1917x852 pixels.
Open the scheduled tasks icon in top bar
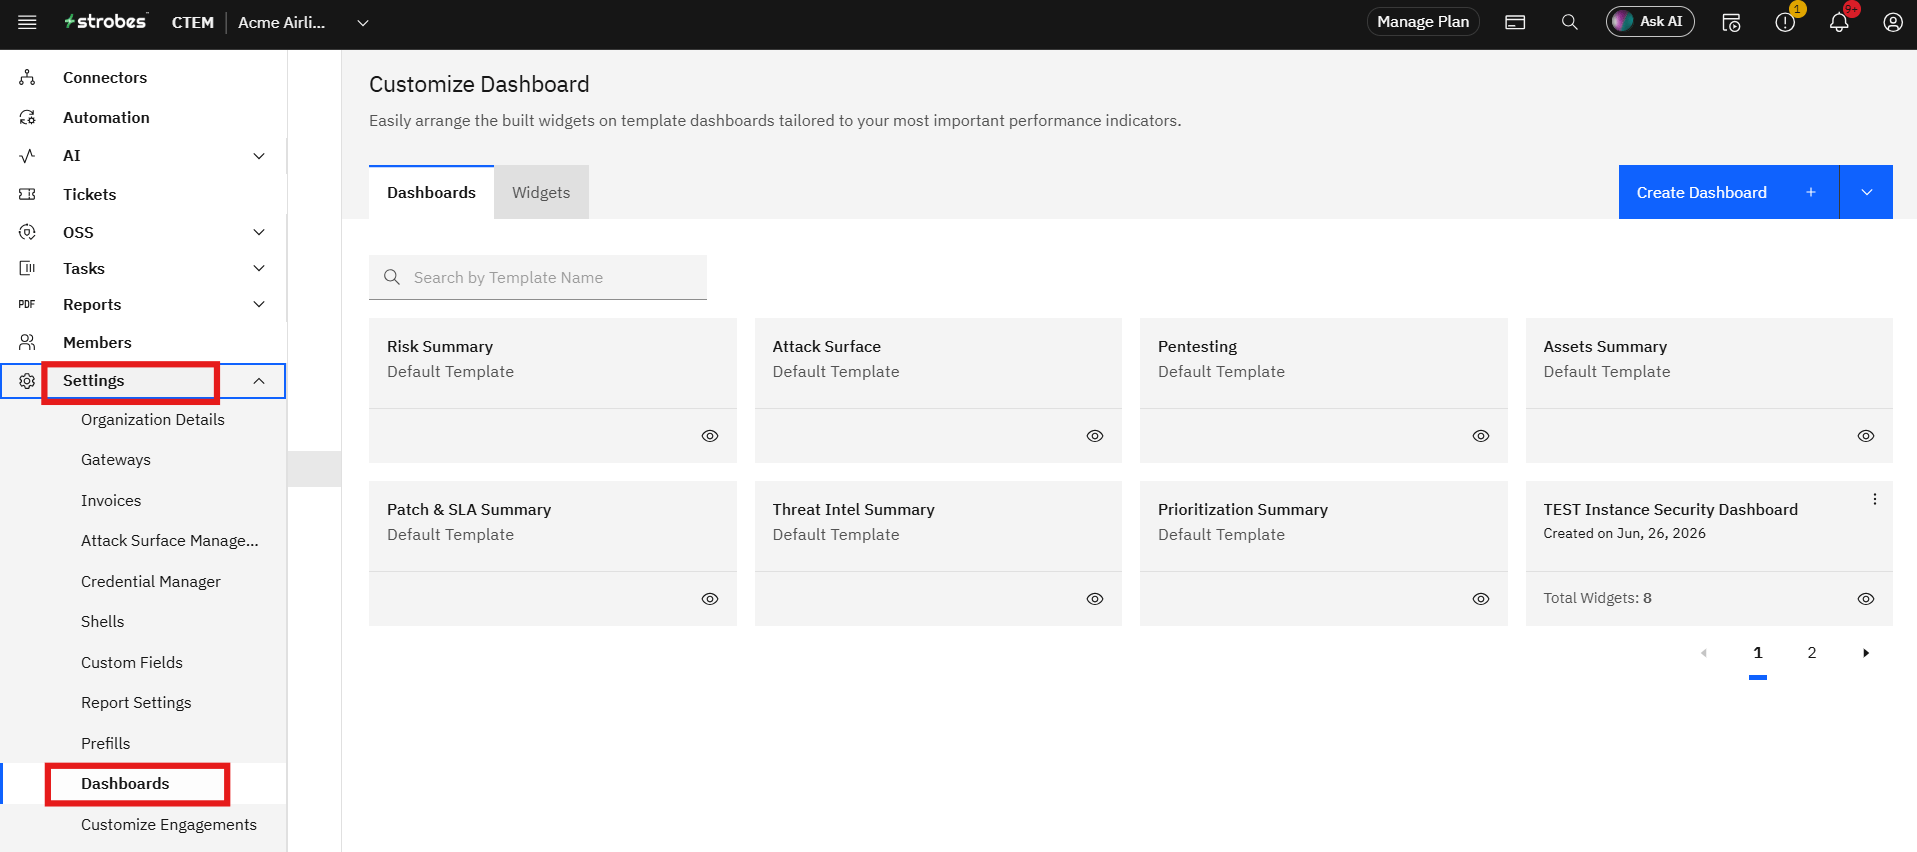point(1732,22)
